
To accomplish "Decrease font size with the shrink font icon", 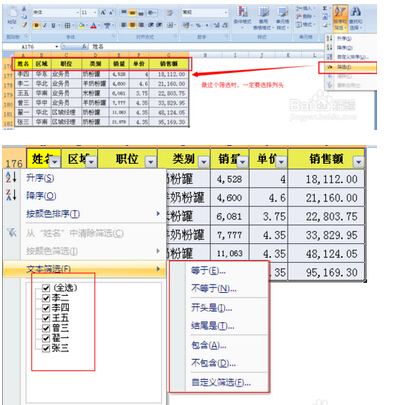I will pyautogui.click(x=111, y=13).
